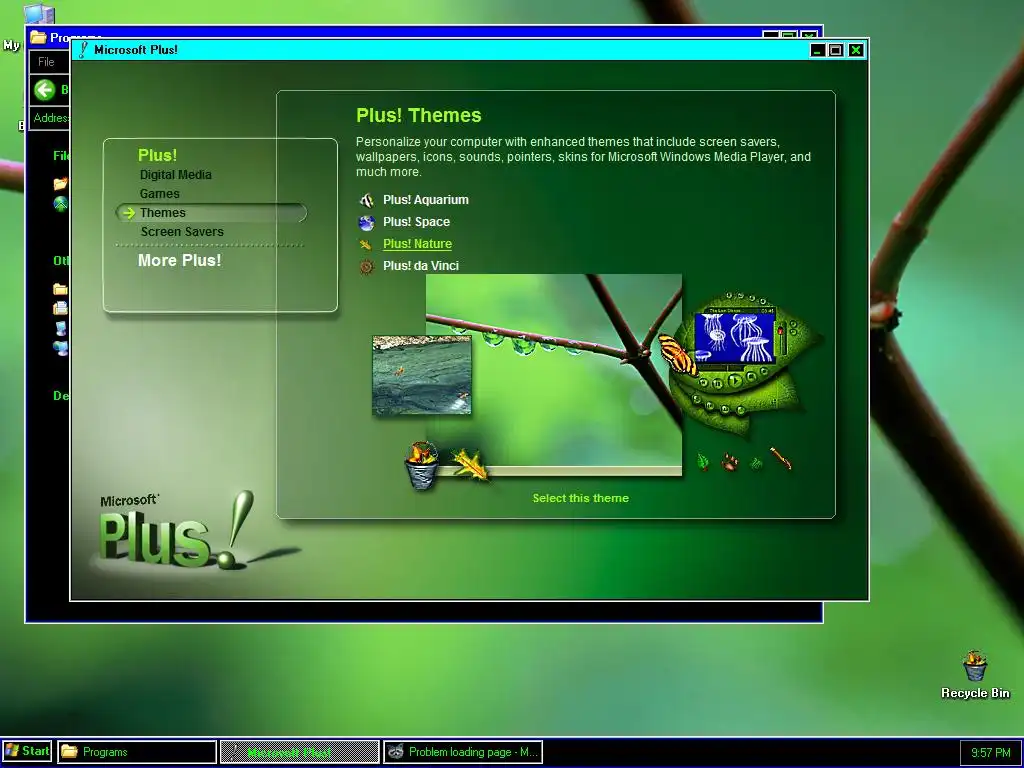Click the globe icon beside Plus! Space

click(x=366, y=223)
